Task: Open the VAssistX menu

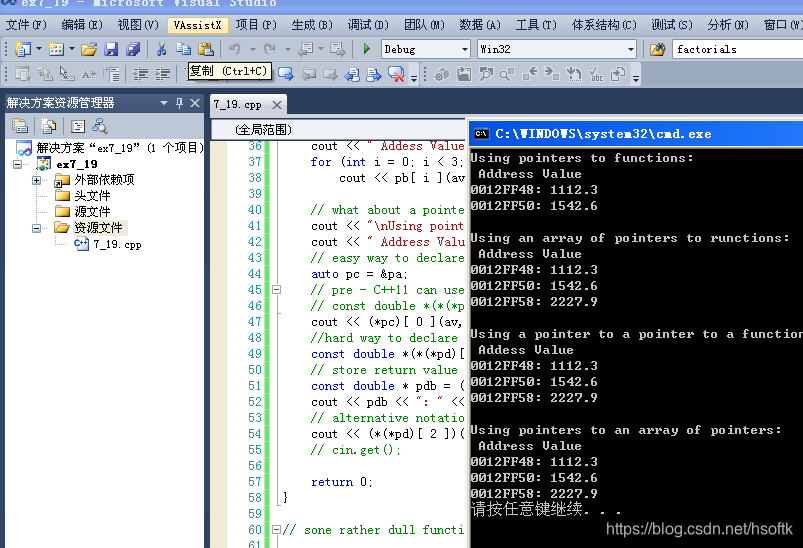Action: [x=197, y=25]
